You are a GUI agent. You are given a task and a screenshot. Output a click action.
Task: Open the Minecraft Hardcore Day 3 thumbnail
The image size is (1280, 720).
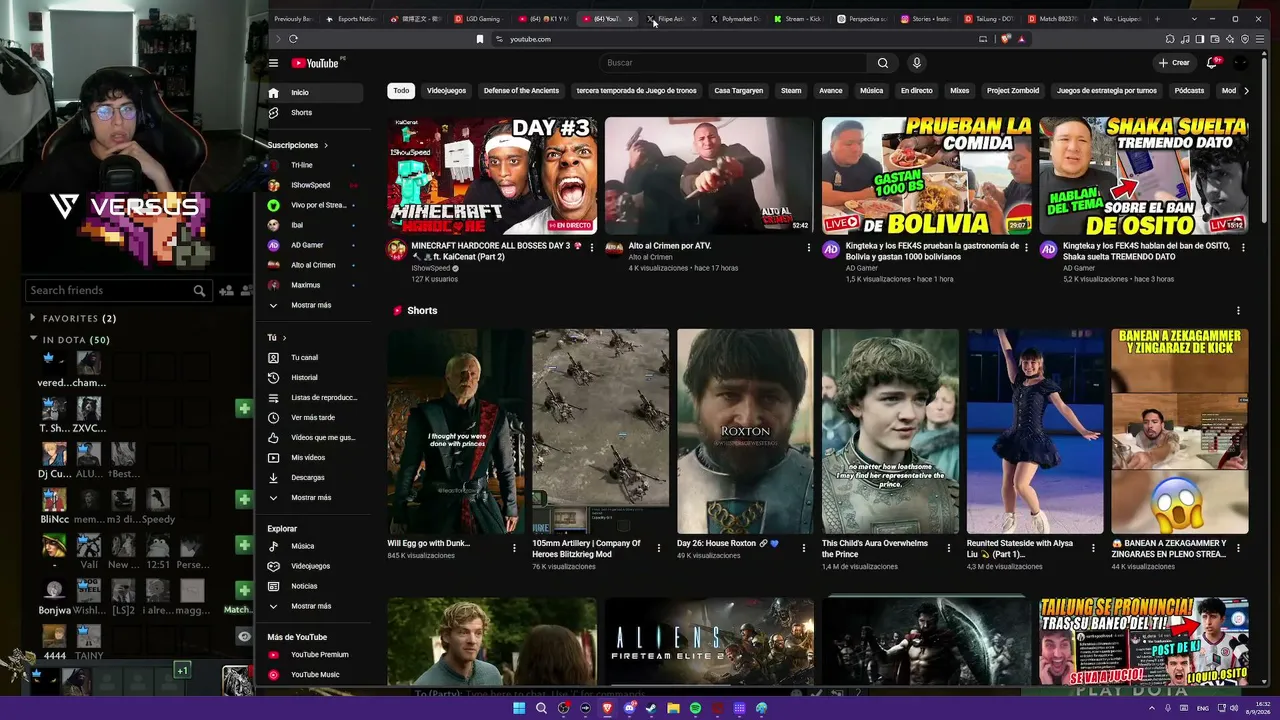[492, 176]
